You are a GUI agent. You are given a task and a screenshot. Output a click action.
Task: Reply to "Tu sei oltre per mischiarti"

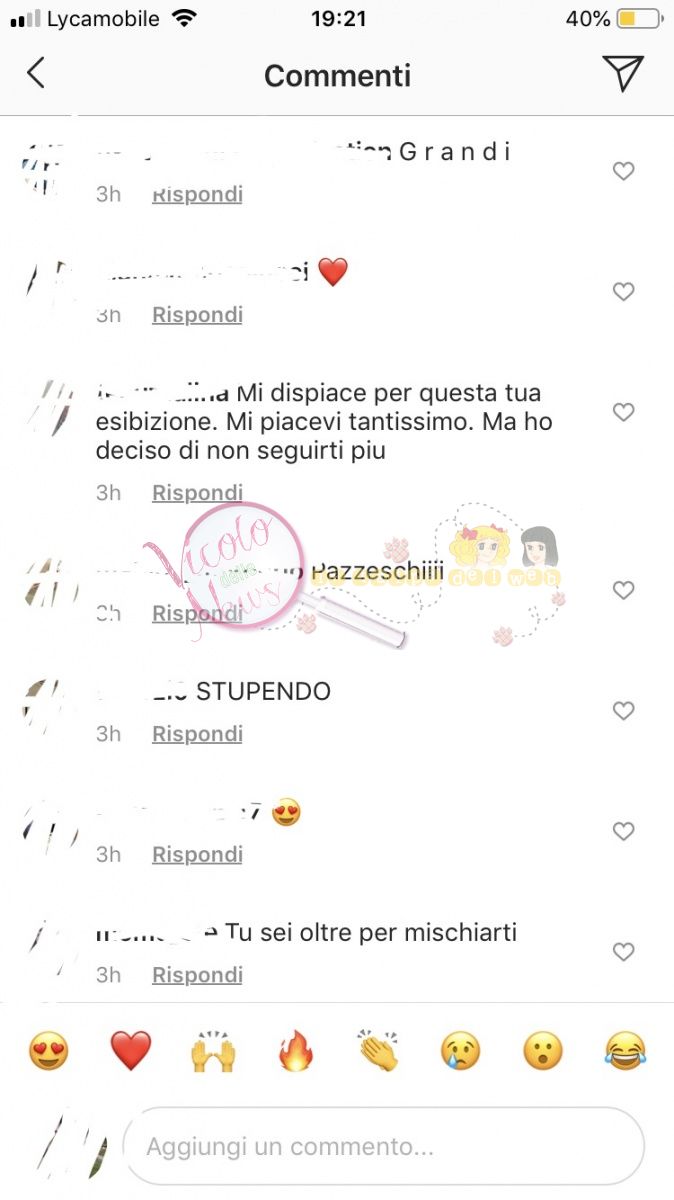point(197,974)
